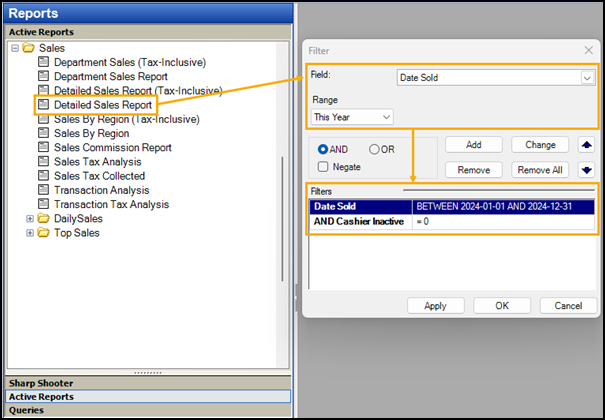This screenshot has width=605, height=420.
Task: Click the Top Sales folder icon
Action: point(44,233)
